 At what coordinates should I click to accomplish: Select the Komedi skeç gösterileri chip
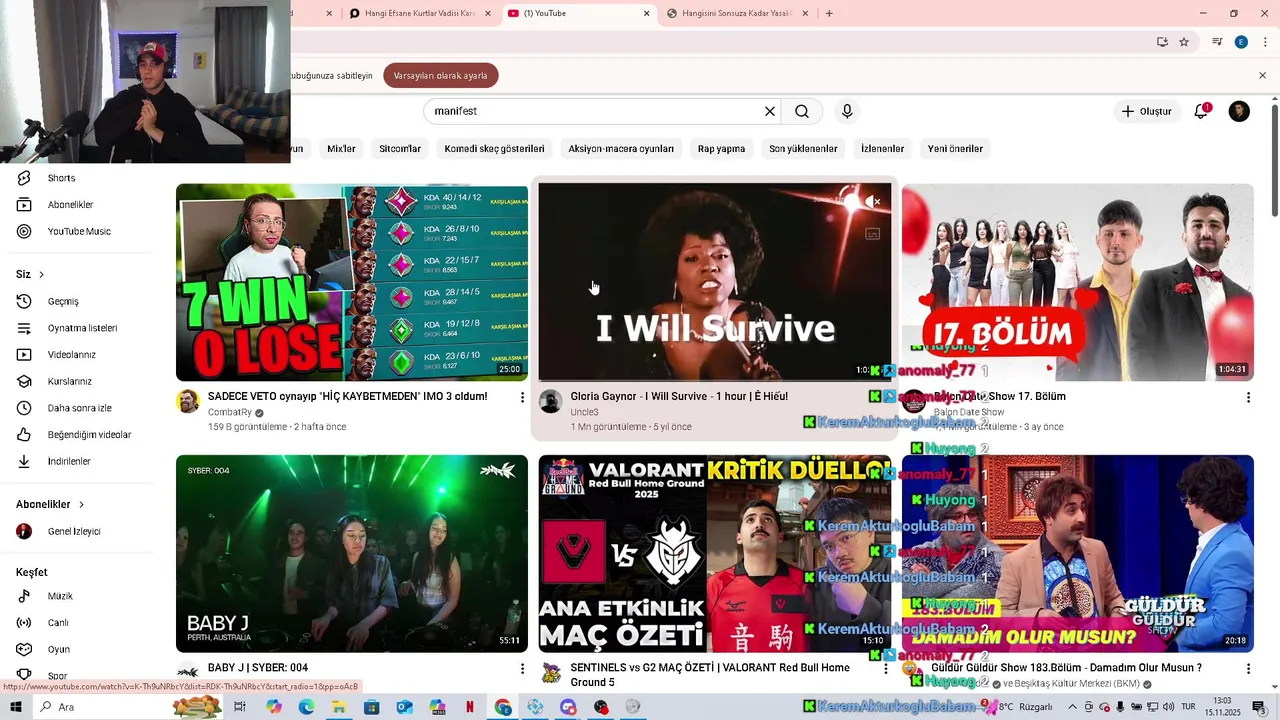(495, 149)
